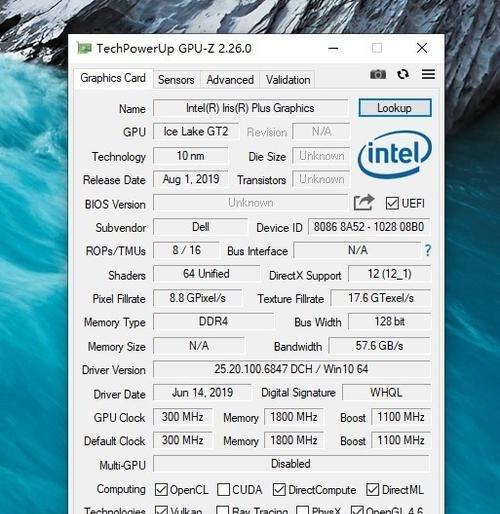Viewport: 500px width, 514px height.
Task: Click the screenshot camera icon
Action: [x=378, y=74]
